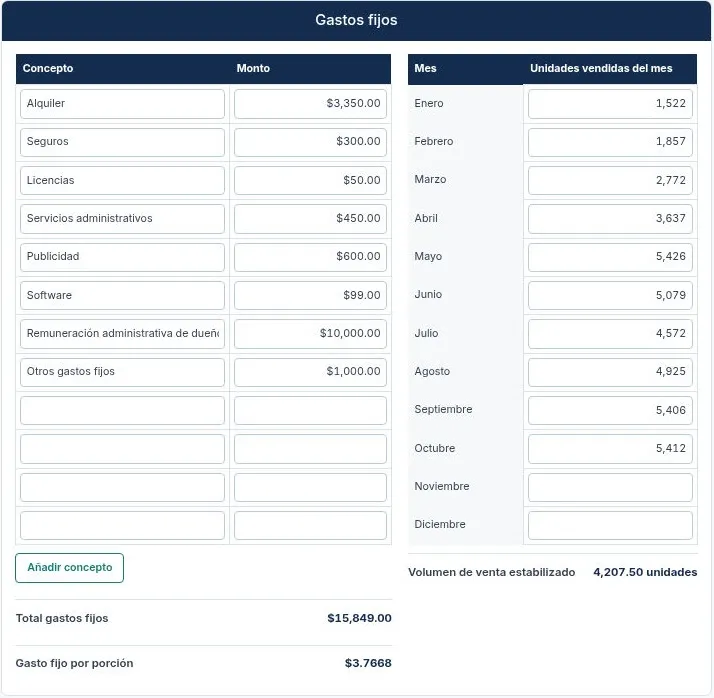Select the $50.00 Licencias amount field
Image resolution: width=714 pixels, height=698 pixels.
310,180
